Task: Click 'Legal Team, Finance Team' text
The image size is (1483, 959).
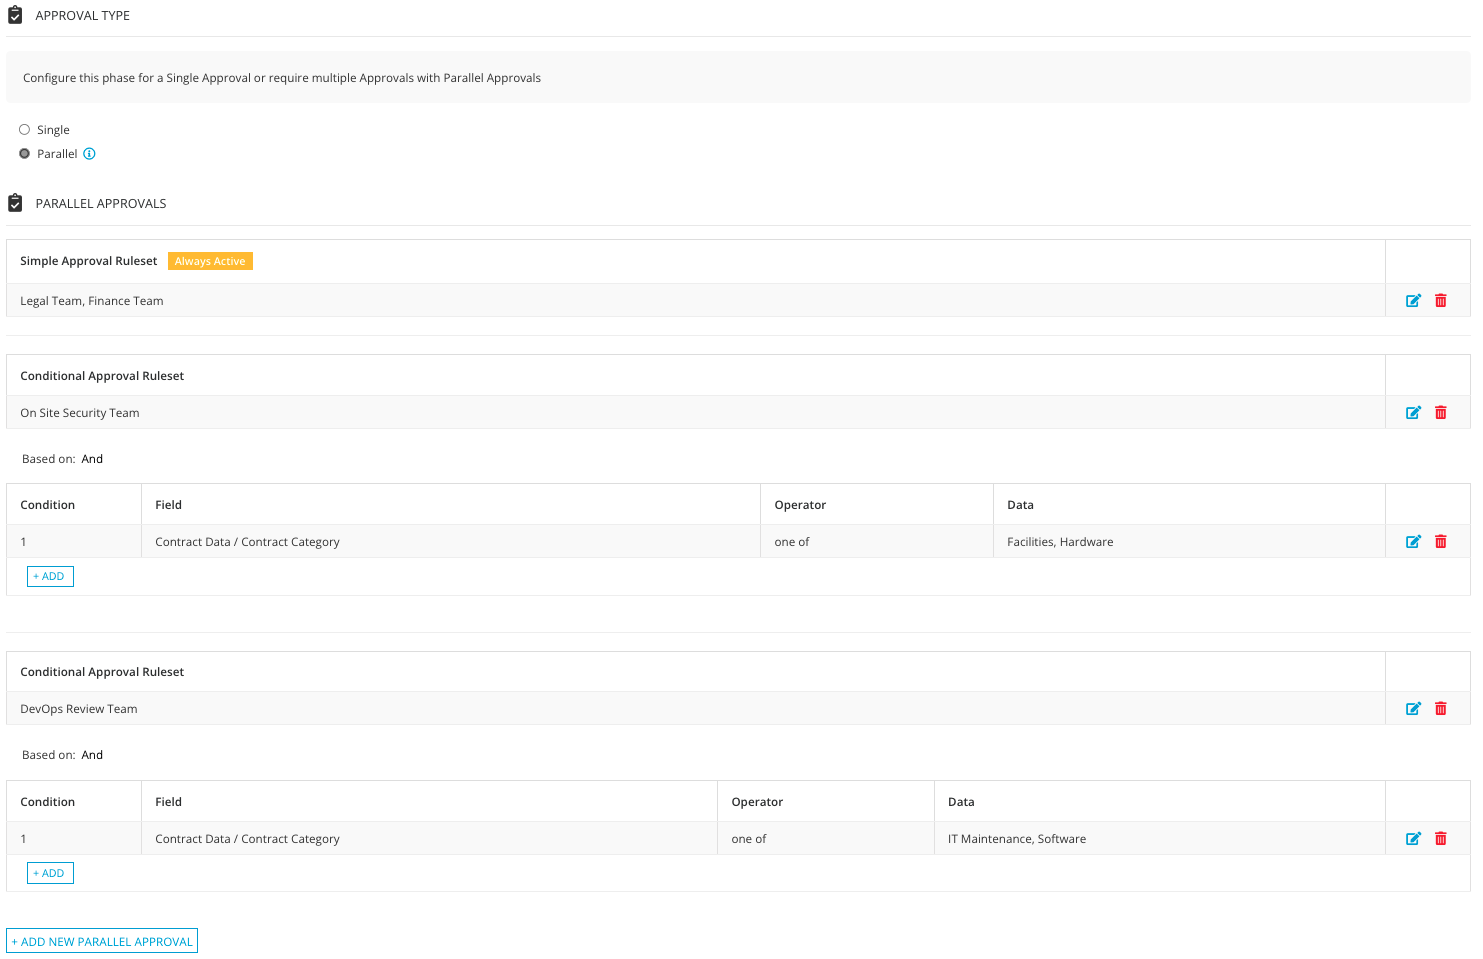Action: tap(92, 300)
